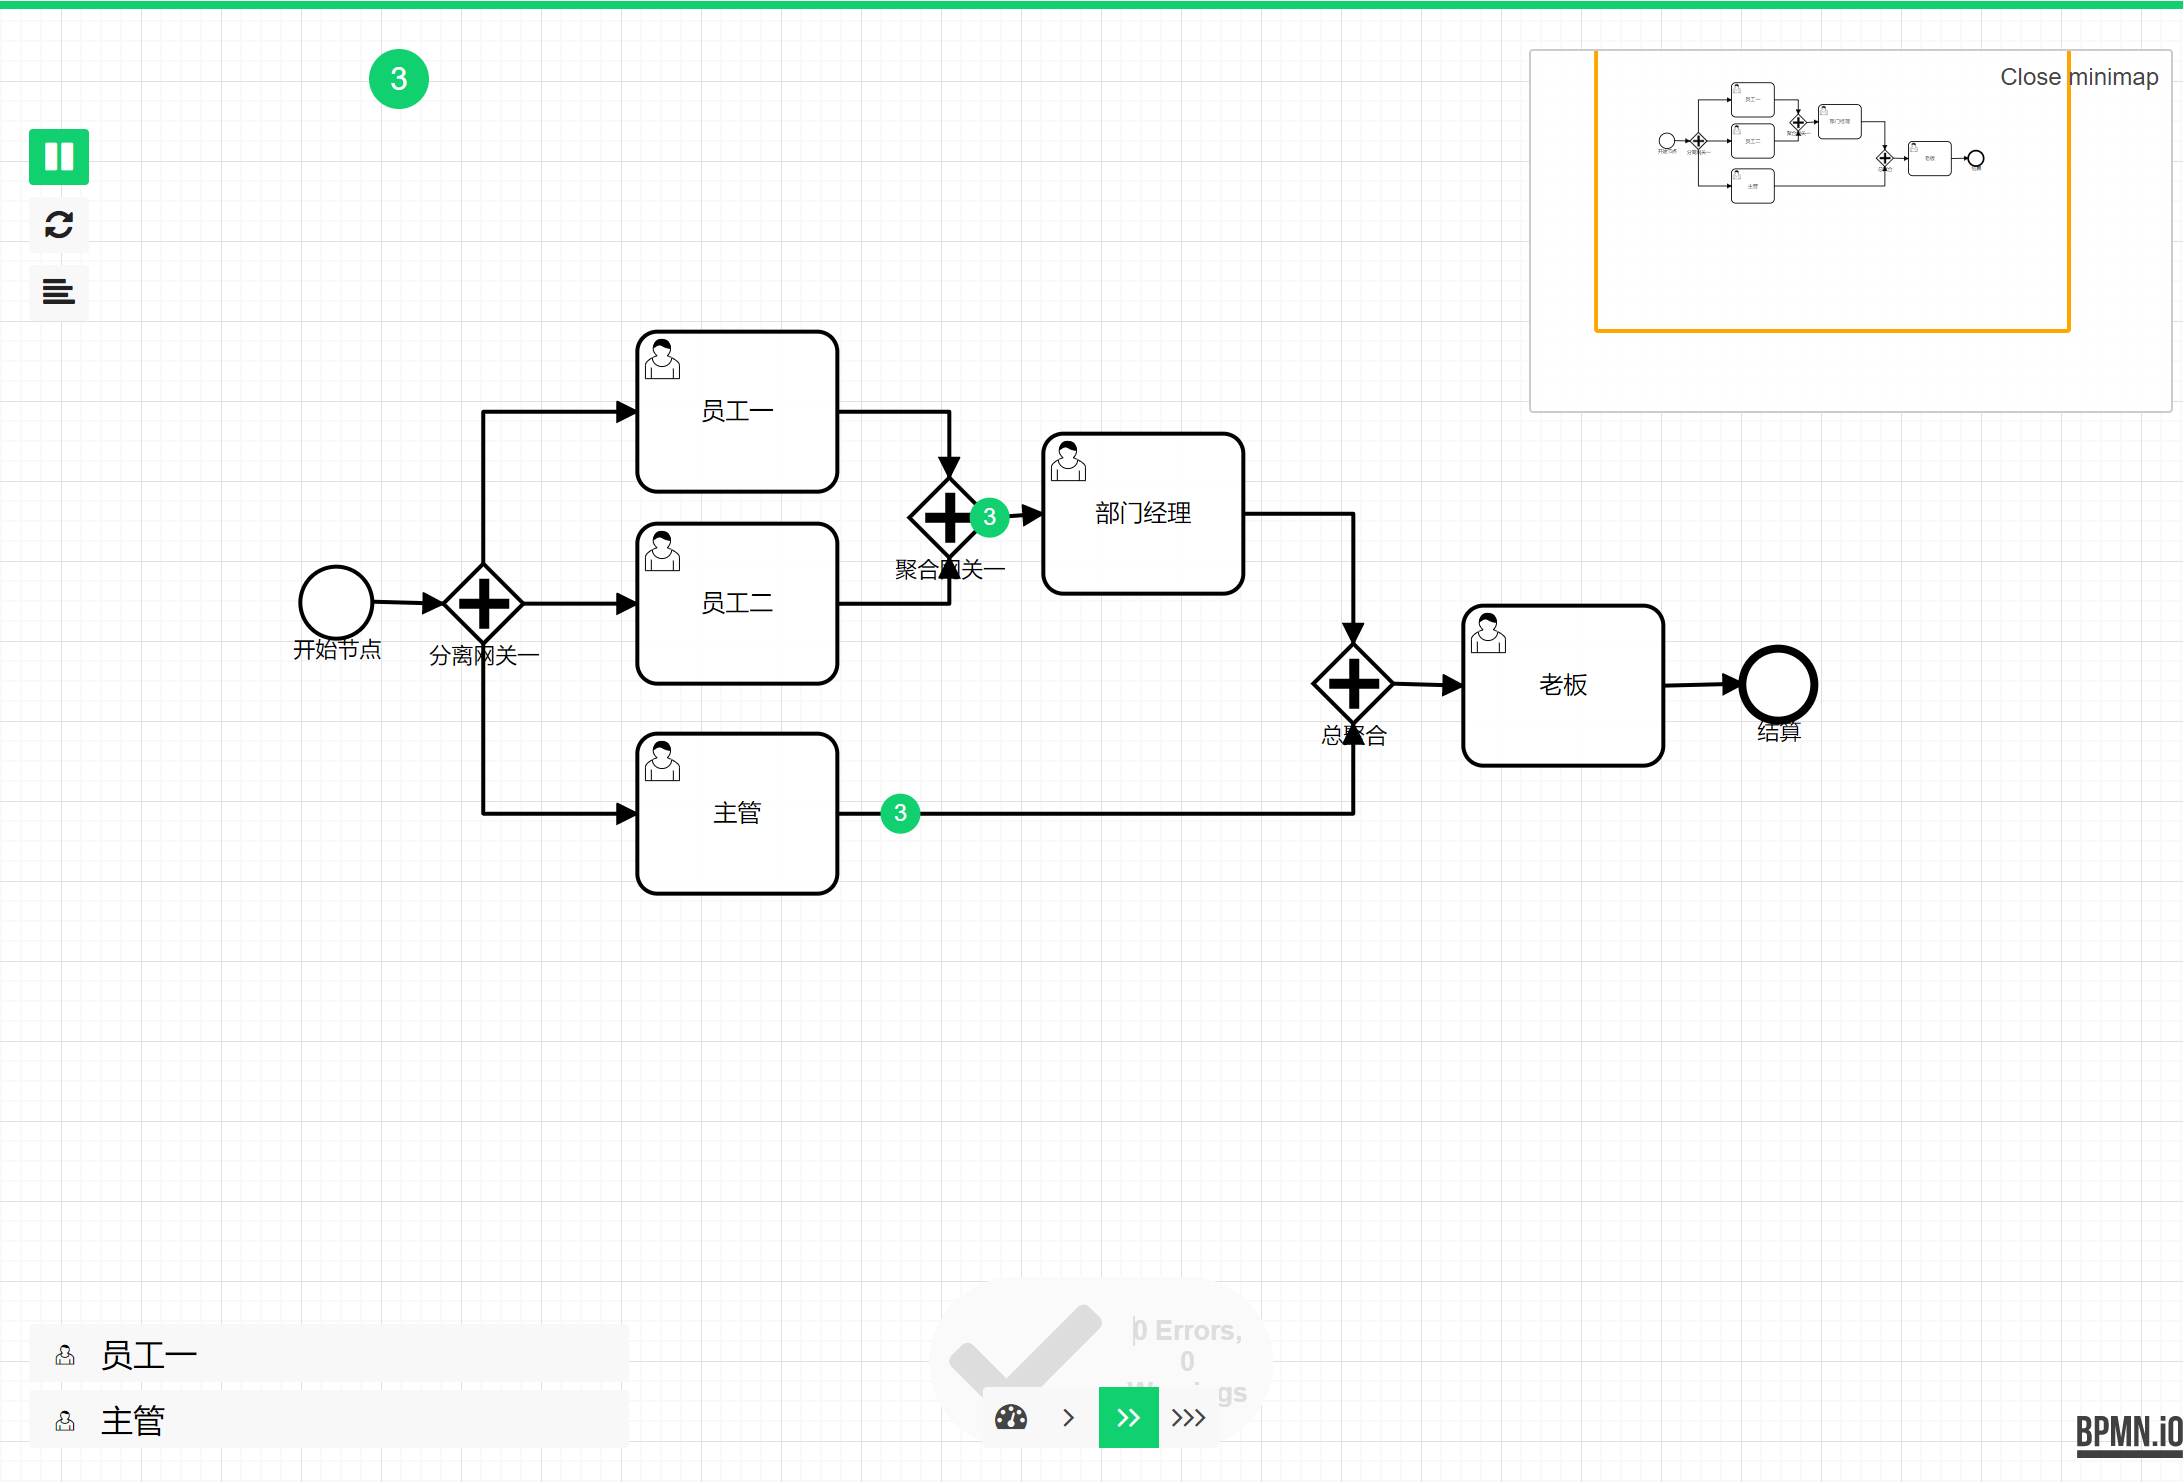Click the minimap diagram viewport
This screenshot has height=1482, width=2183.
tap(1830, 190)
